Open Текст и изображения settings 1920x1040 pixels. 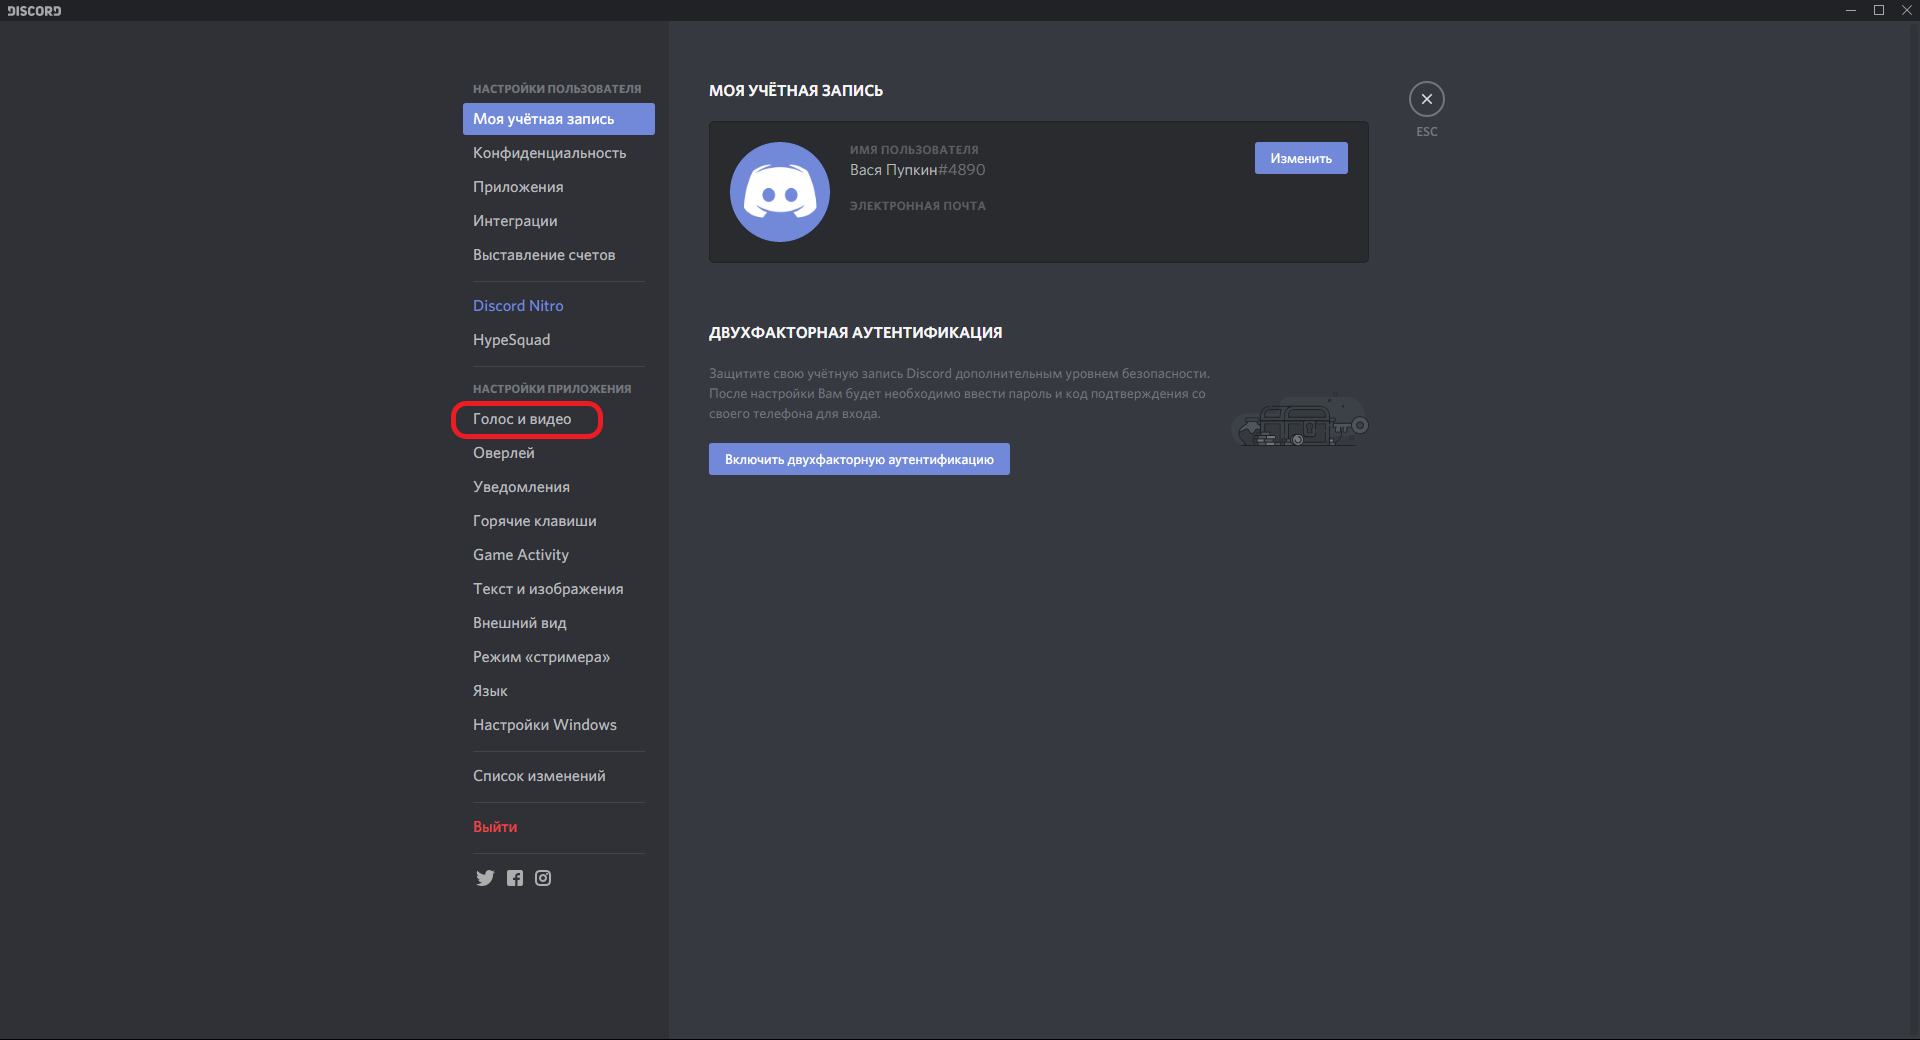coord(559,589)
